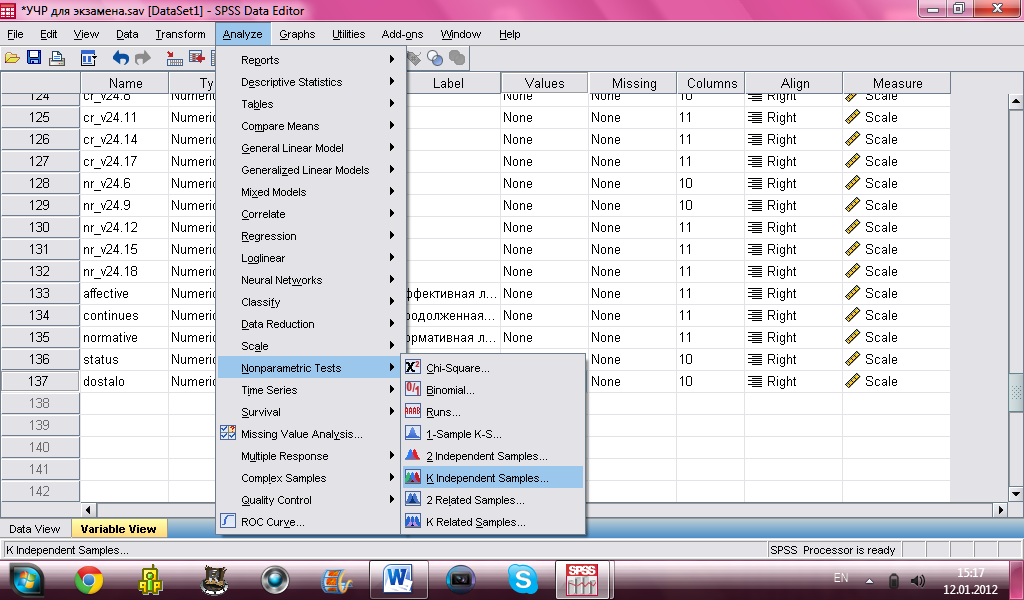The height and width of the screenshot is (600, 1024).
Task: Click the blue Undo arrow icon
Action: pos(120,59)
